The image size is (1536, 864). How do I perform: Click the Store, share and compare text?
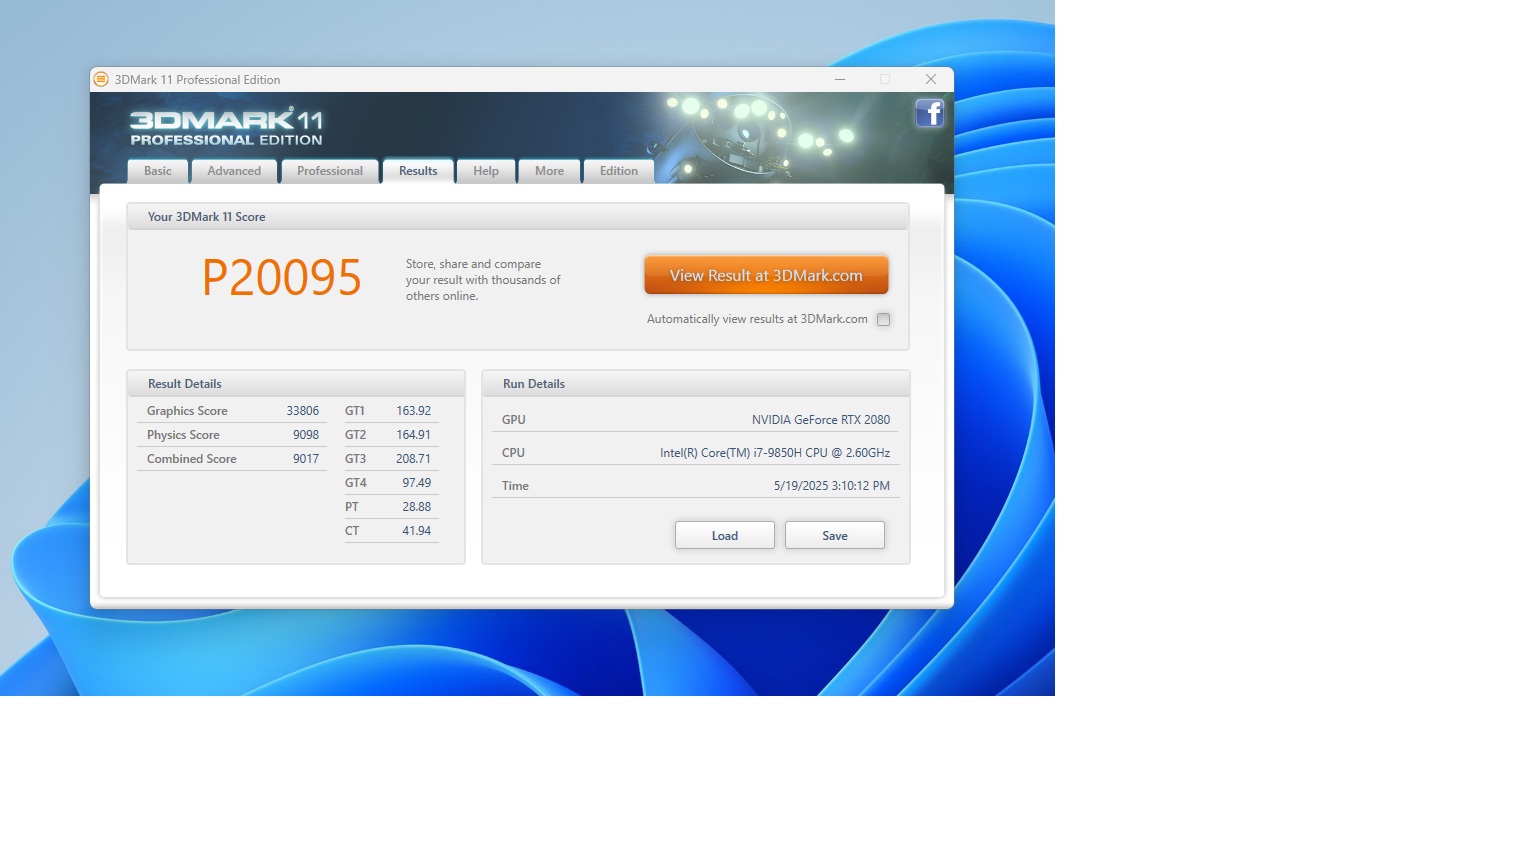tap(483, 280)
